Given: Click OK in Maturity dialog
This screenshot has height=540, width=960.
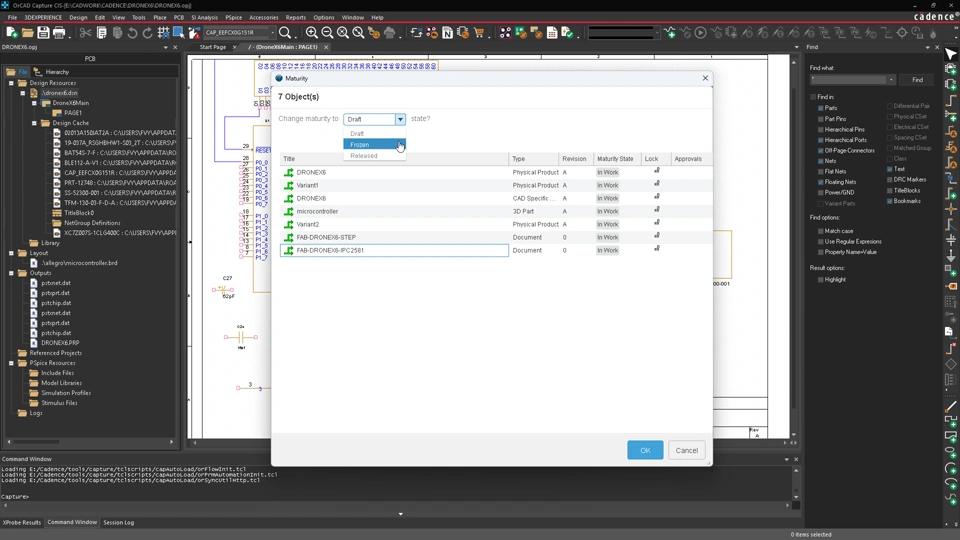Looking at the screenshot, I should [x=645, y=450].
